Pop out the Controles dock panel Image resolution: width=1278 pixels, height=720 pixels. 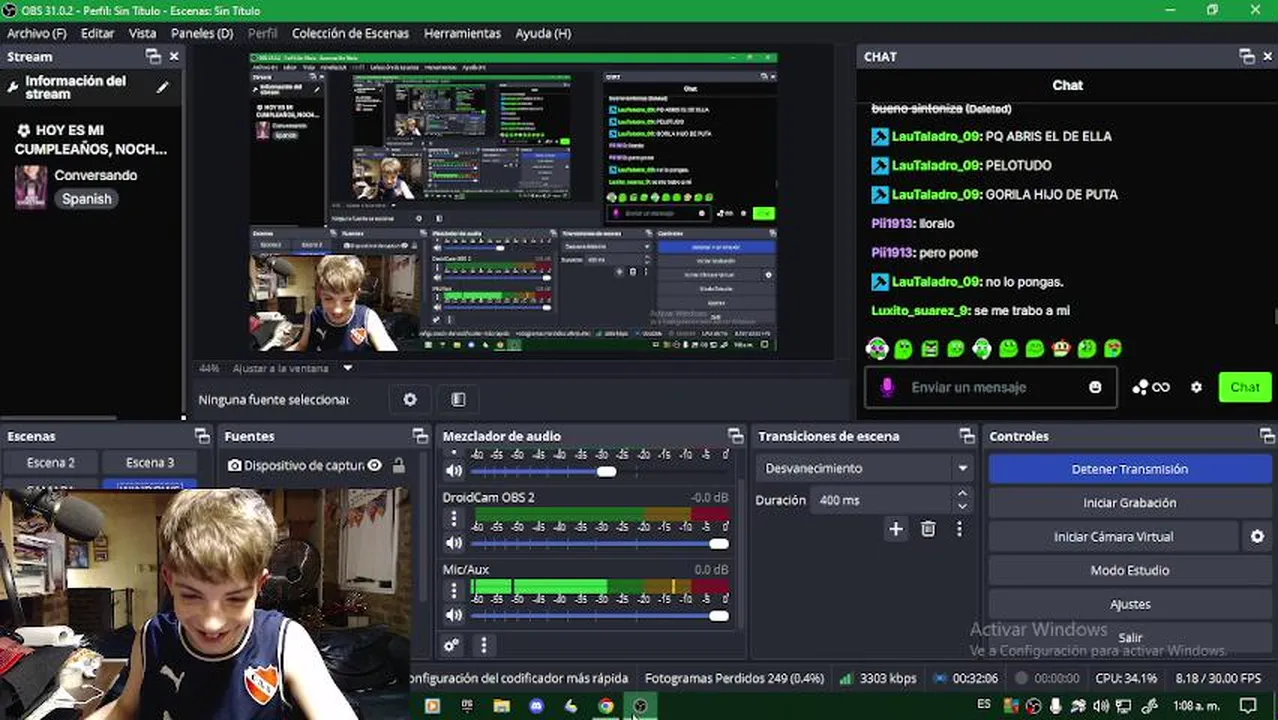[1267, 436]
